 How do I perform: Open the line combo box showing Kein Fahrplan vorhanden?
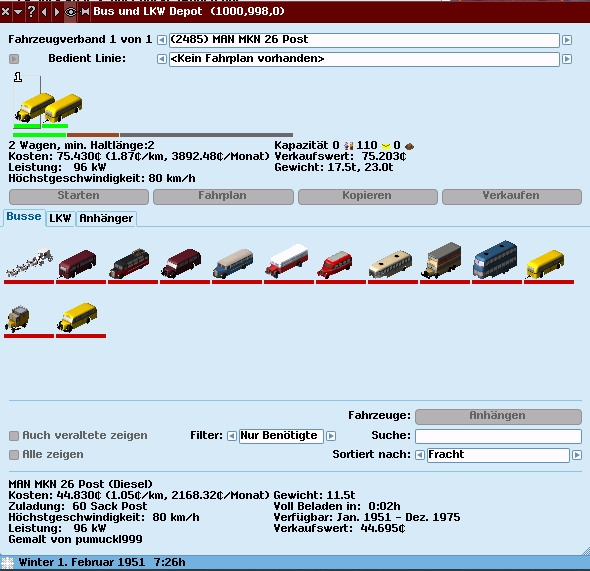[364, 59]
